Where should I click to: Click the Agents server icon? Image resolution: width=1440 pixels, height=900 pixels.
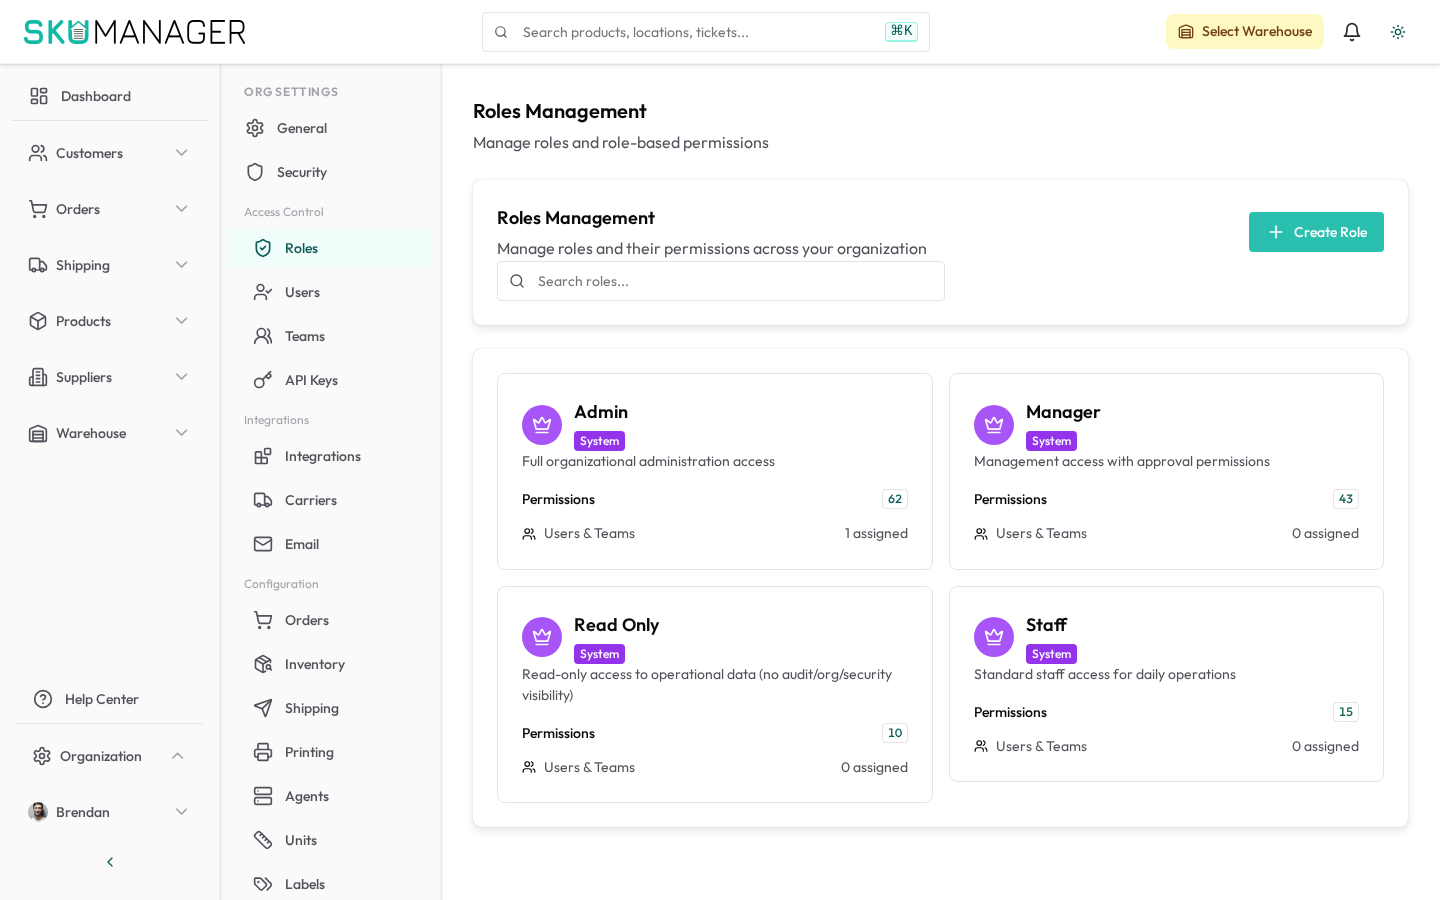tap(263, 796)
